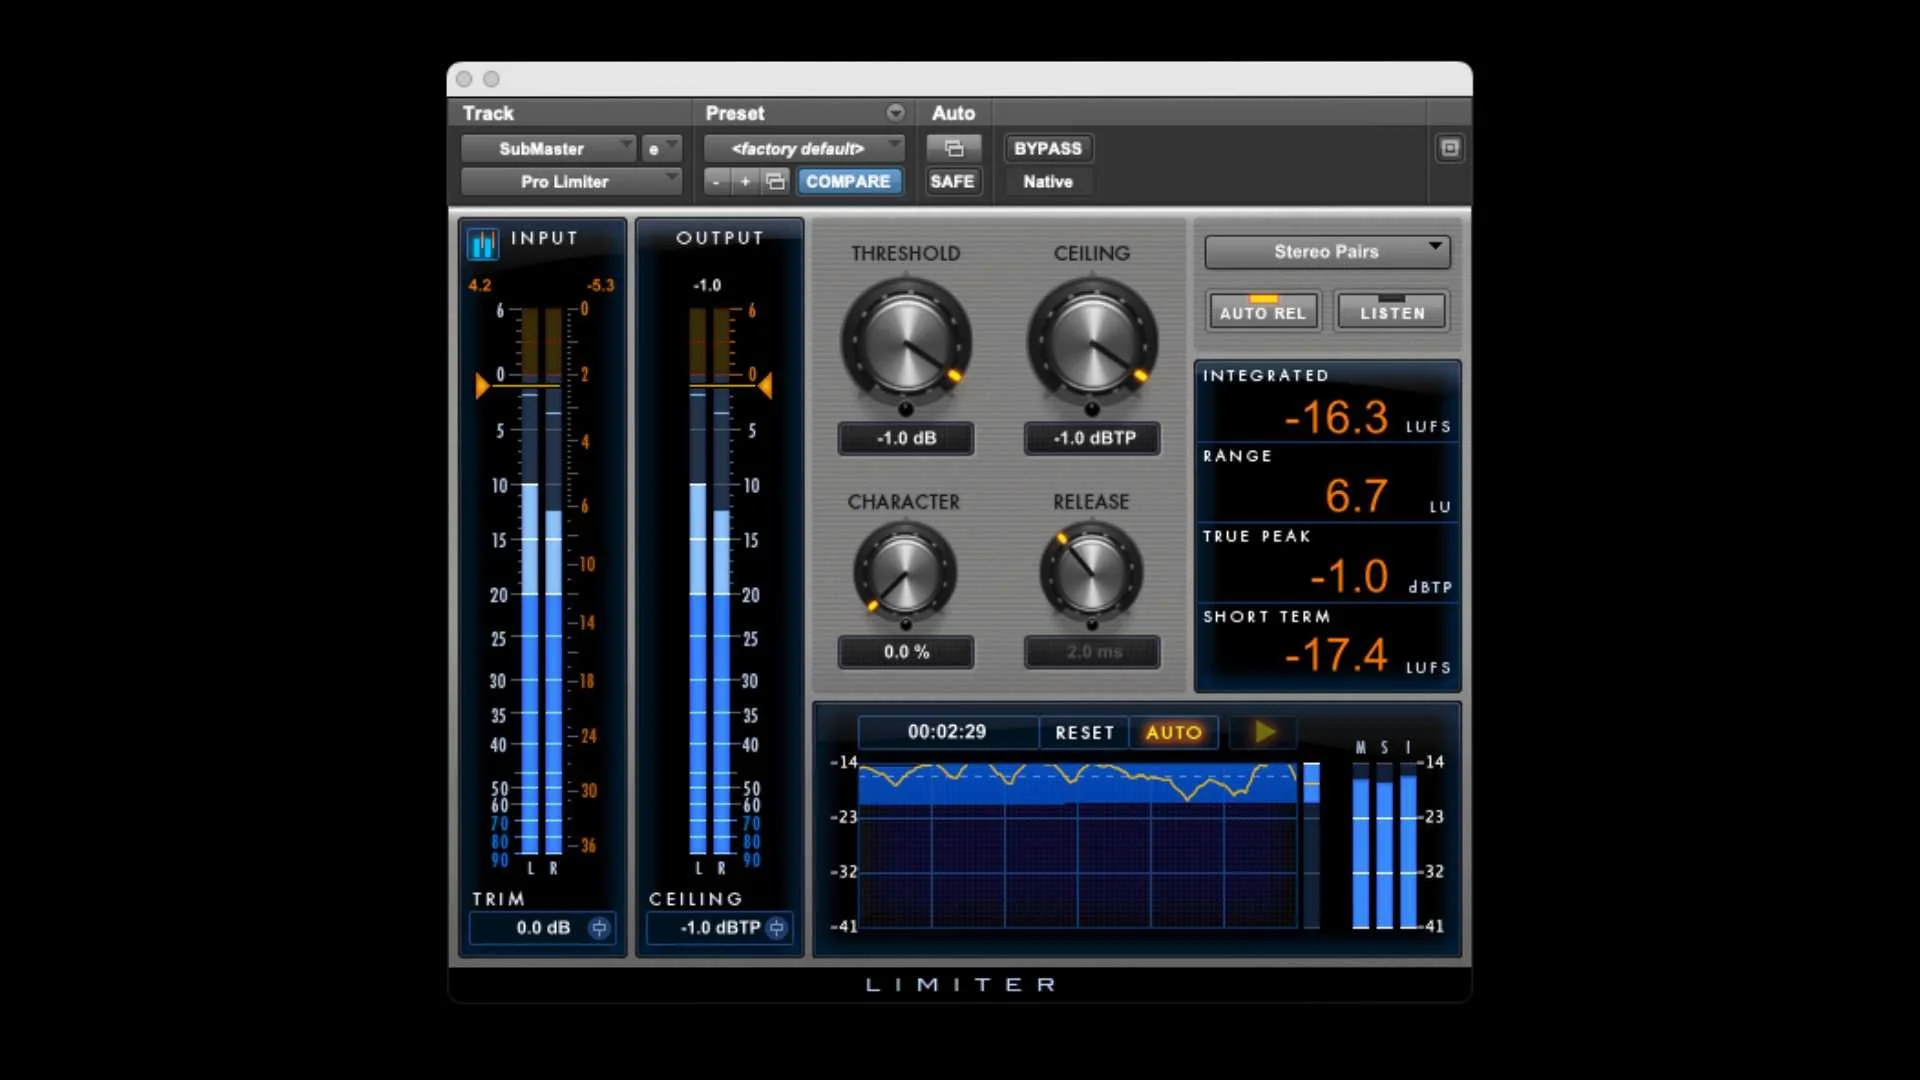
Task: Toggle the AUTO REL button
Action: point(1262,311)
